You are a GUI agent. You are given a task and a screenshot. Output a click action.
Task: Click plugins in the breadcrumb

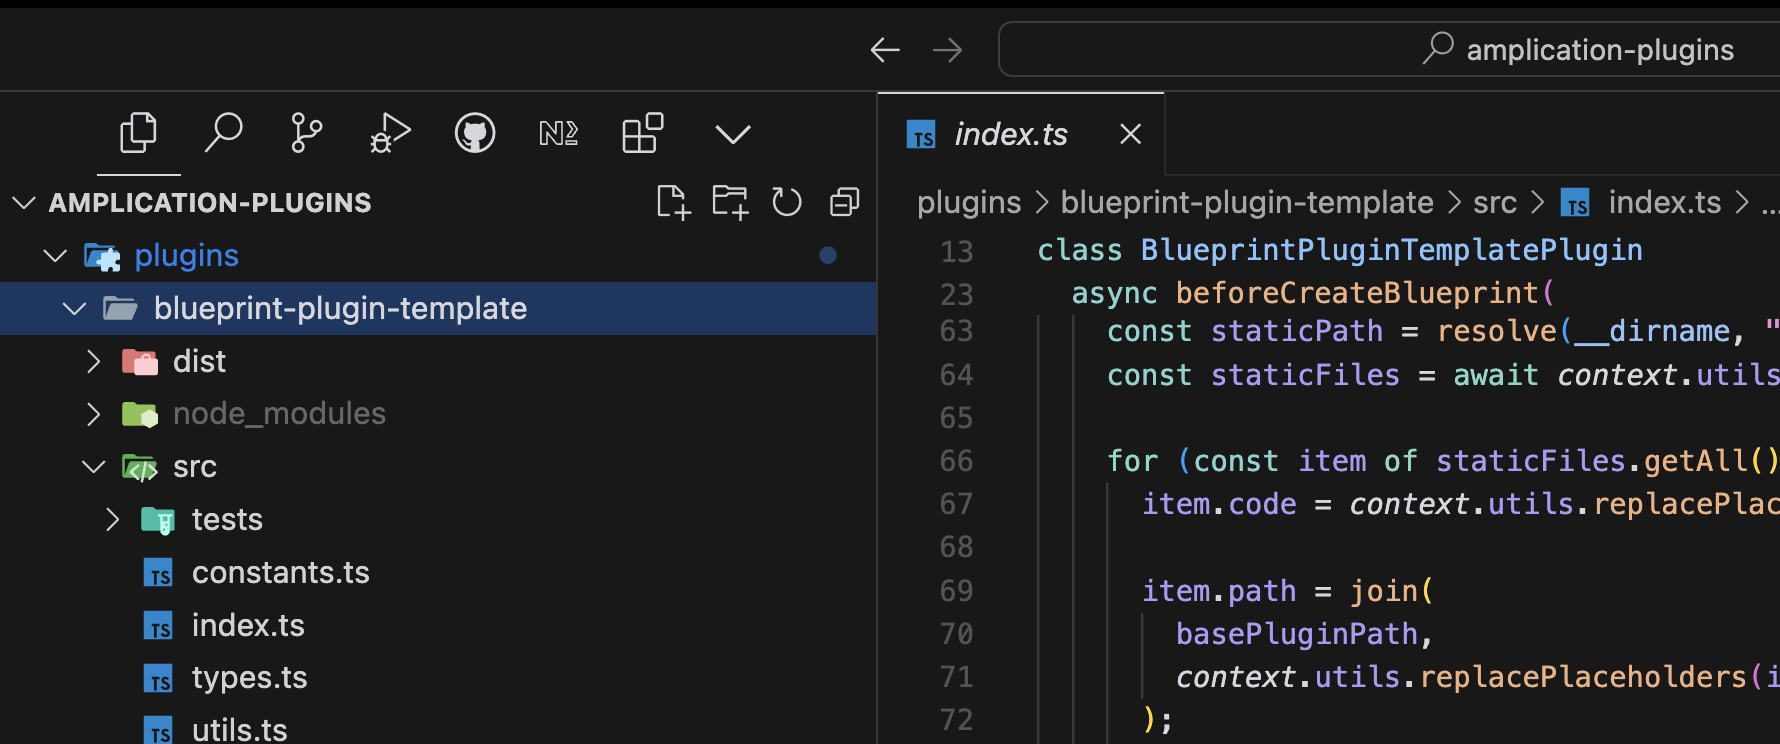(969, 203)
